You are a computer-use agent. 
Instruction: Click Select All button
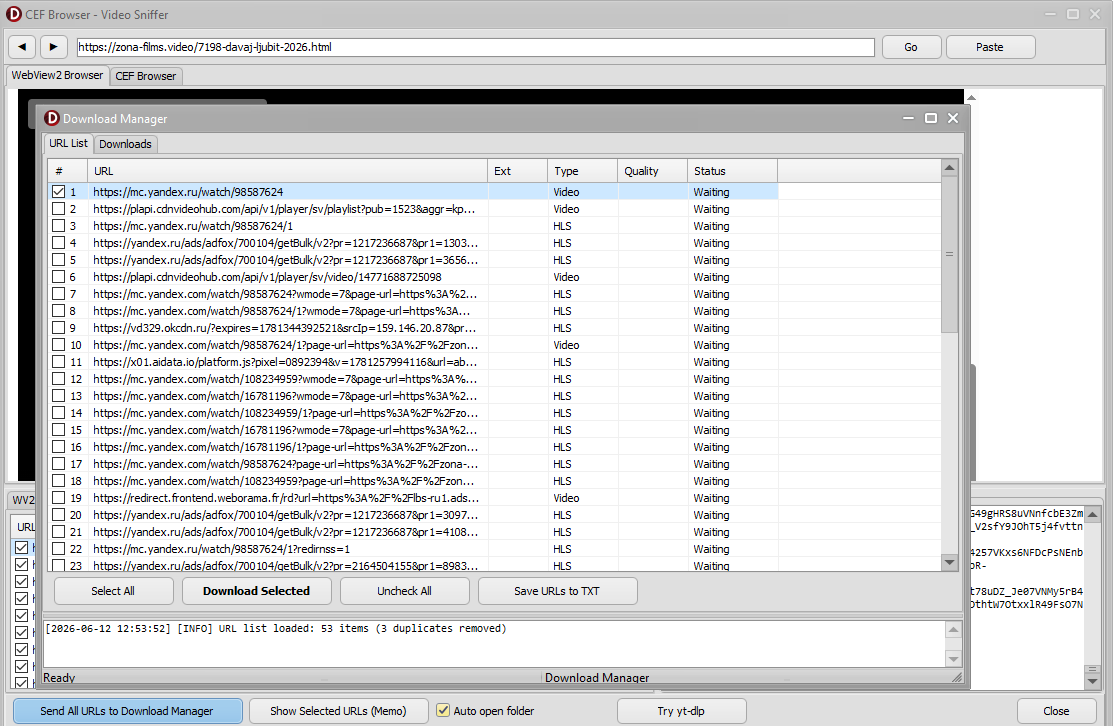114,591
